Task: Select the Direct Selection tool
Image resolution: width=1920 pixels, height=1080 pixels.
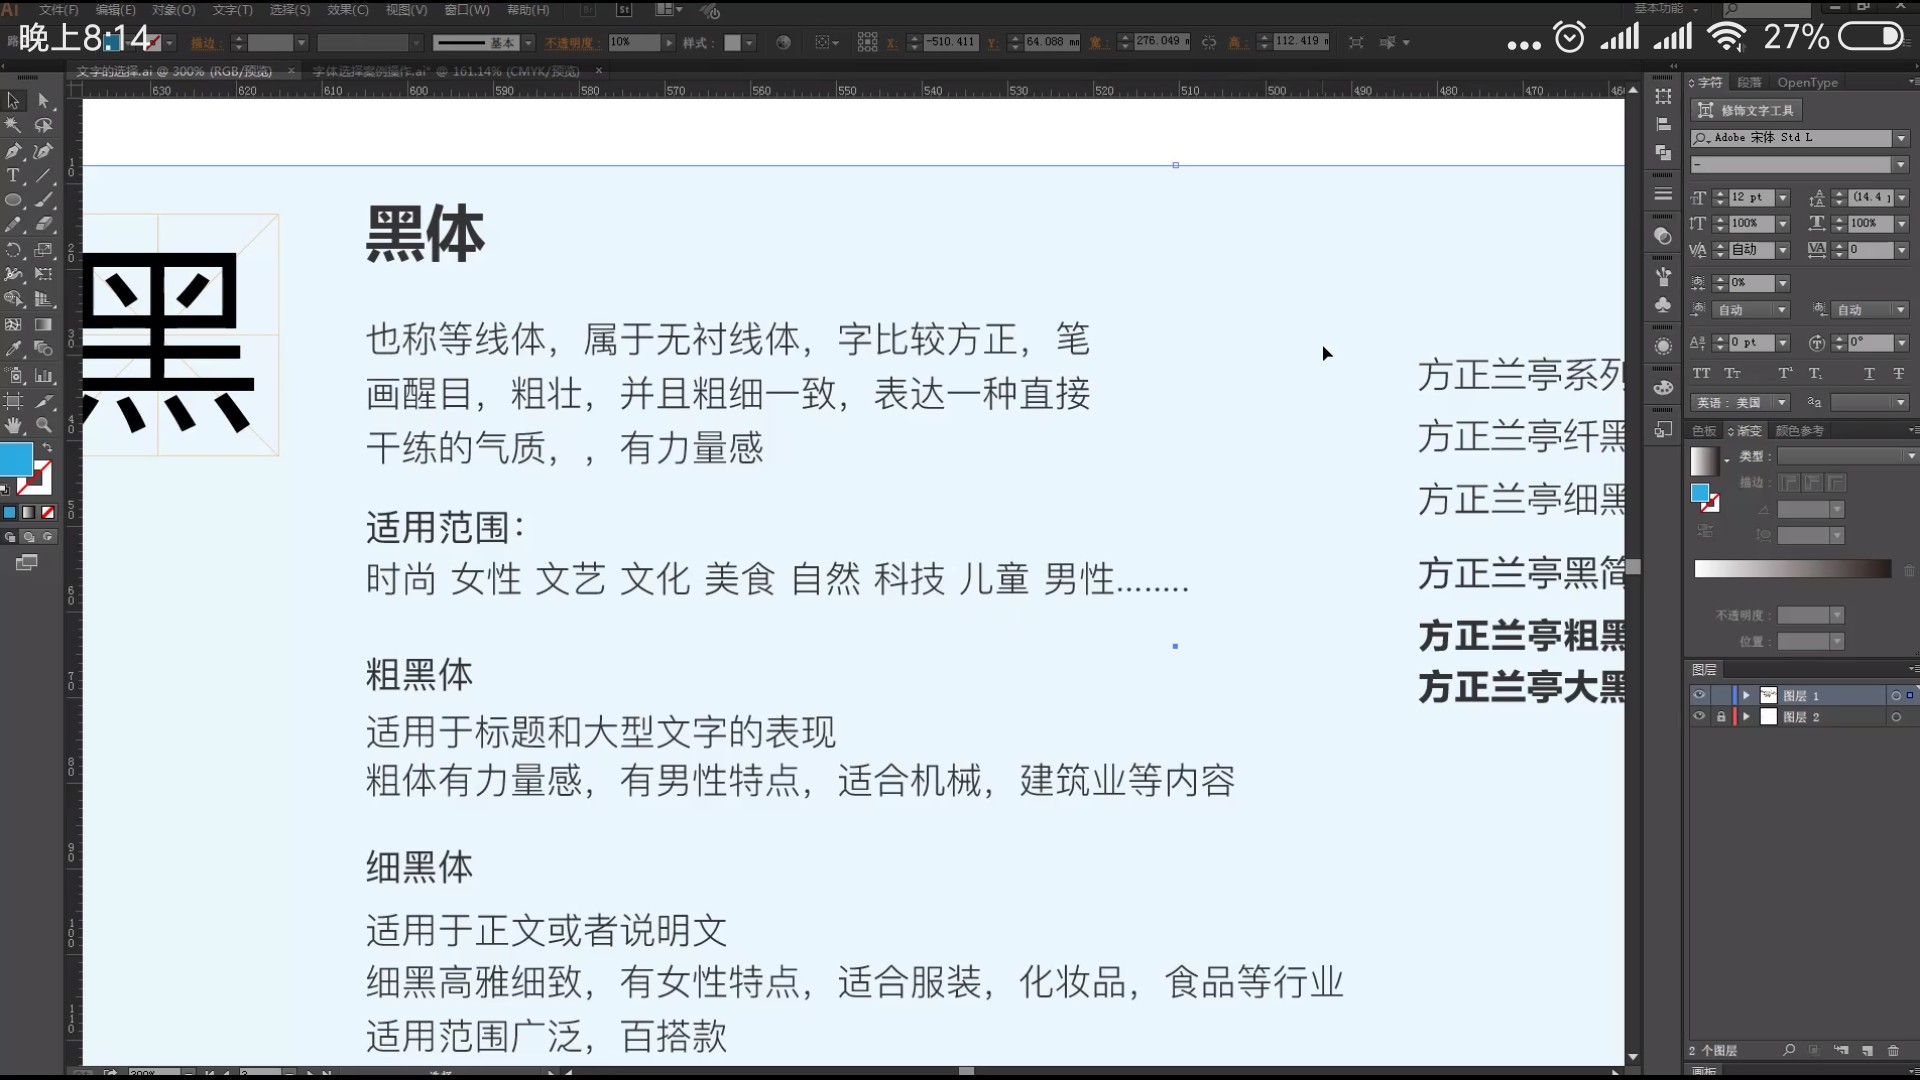Action: pos(43,101)
